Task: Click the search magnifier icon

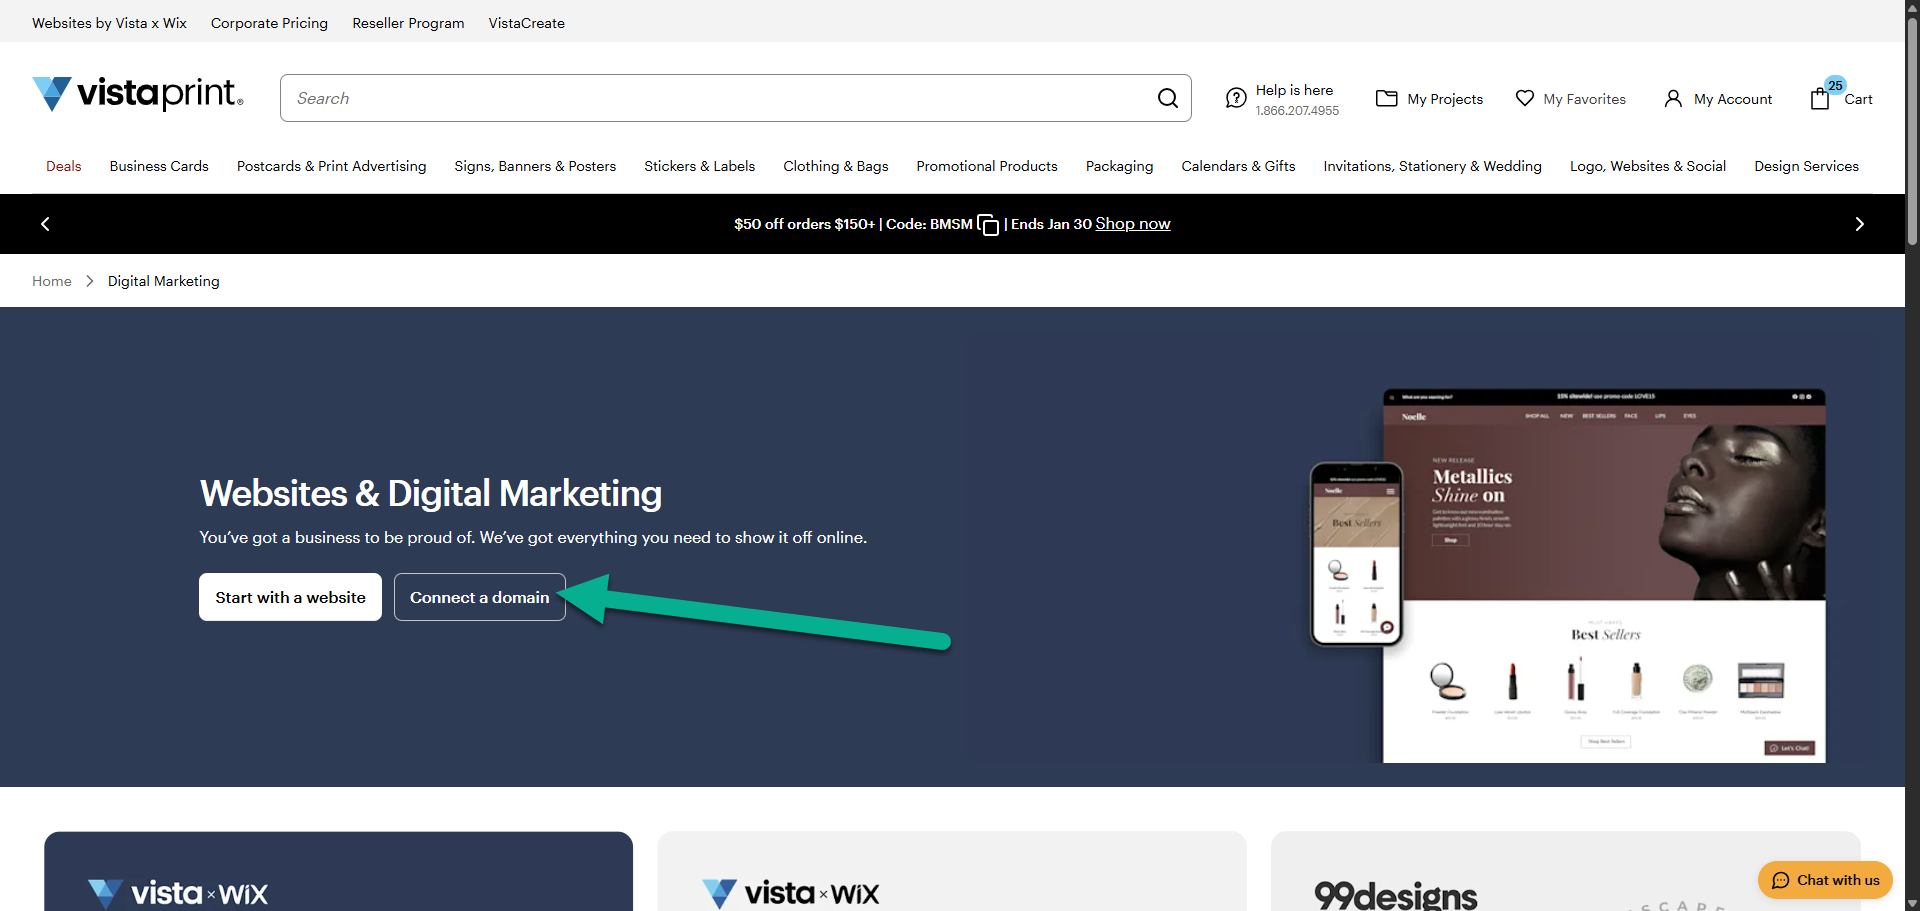Action: pyautogui.click(x=1167, y=98)
